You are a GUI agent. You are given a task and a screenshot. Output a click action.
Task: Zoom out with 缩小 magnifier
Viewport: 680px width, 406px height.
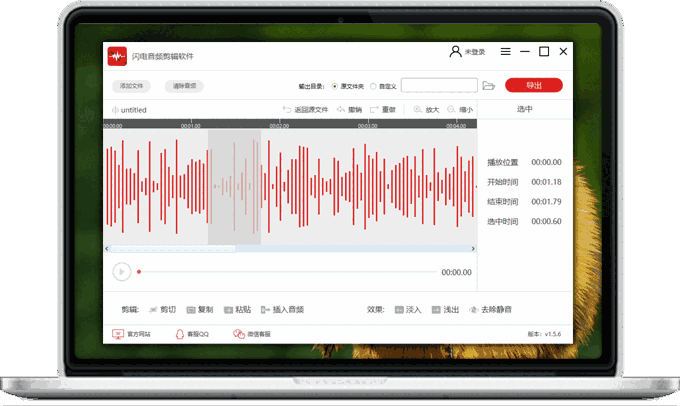coord(460,109)
